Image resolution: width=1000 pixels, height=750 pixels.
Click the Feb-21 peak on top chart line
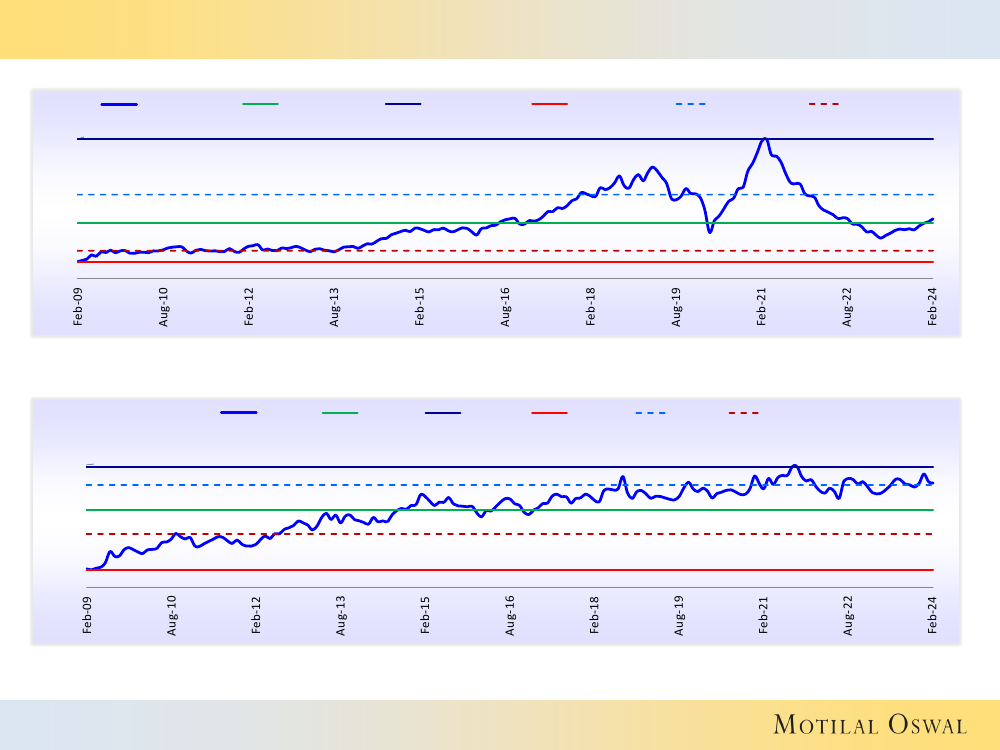(x=764, y=139)
